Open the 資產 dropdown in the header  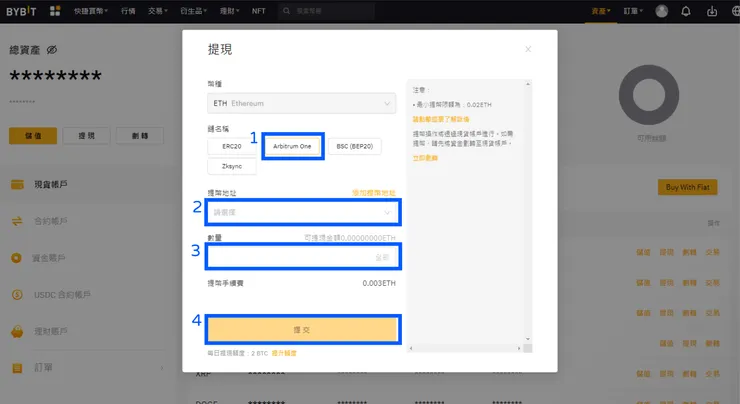tap(601, 11)
